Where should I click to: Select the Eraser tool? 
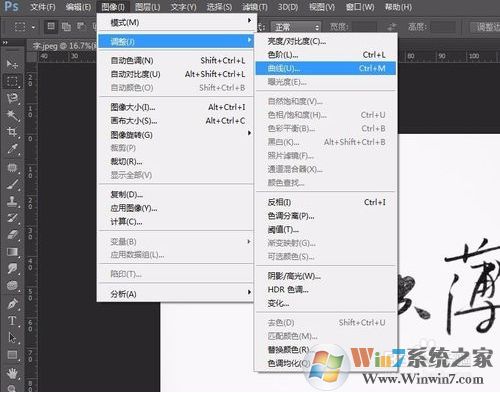click(12, 235)
